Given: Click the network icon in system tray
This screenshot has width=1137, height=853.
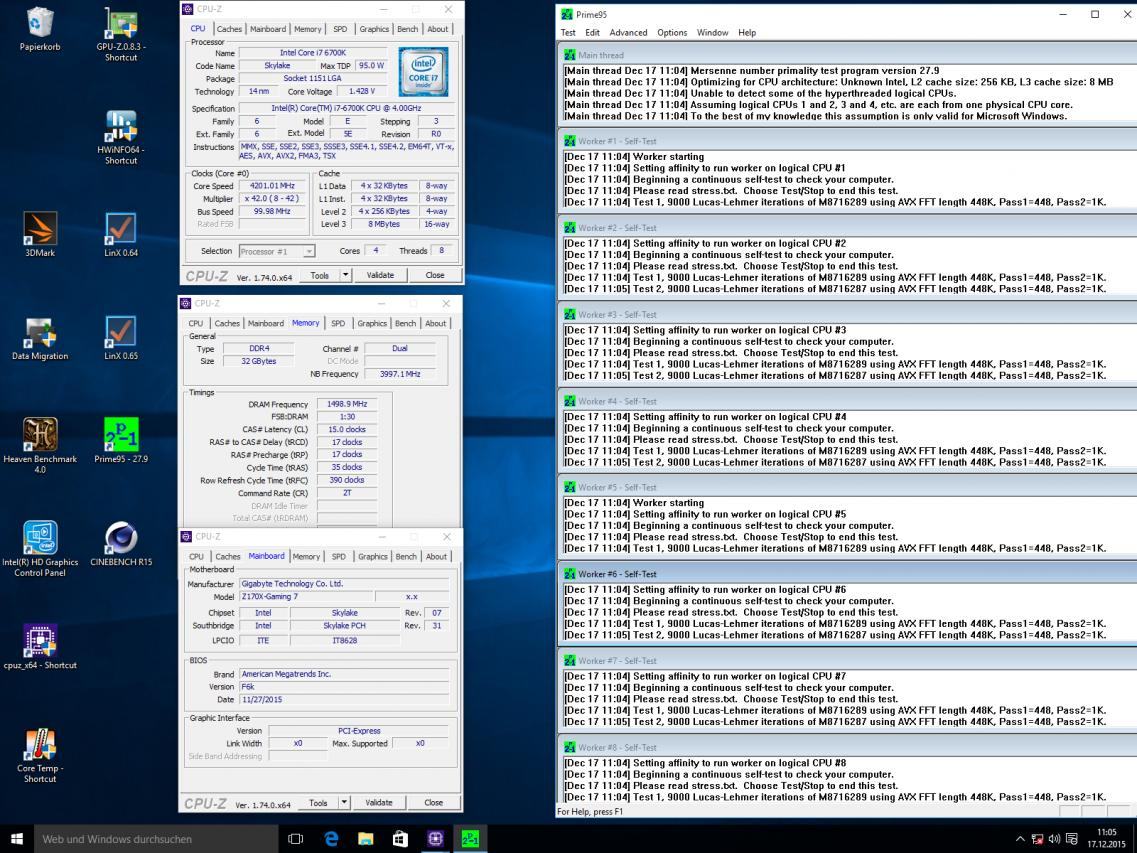Looking at the screenshot, I should click(1038, 838).
